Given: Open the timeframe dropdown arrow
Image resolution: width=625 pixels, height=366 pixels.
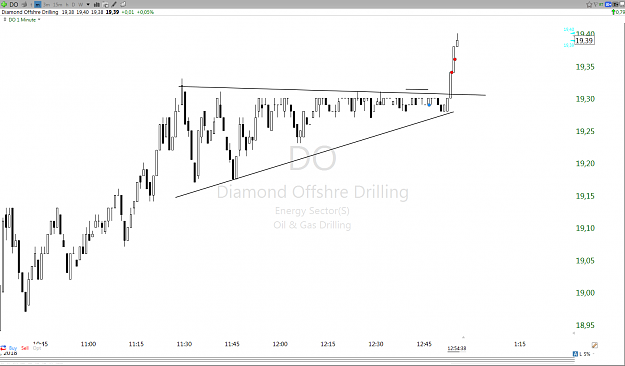Looking at the screenshot, I should (x=88, y=4).
